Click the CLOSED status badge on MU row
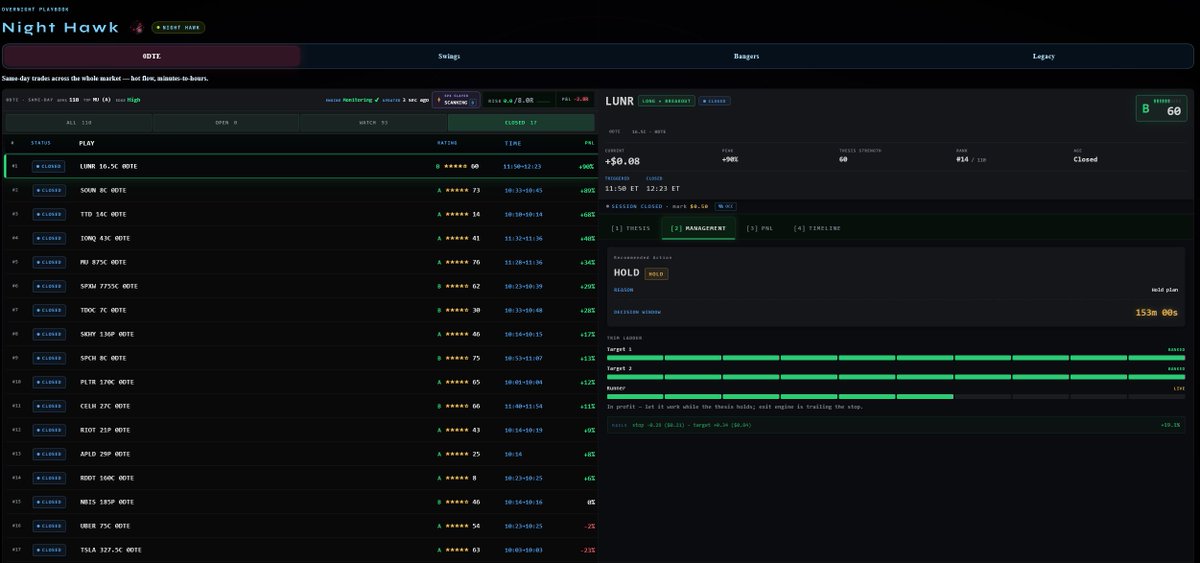The width and height of the screenshot is (1200, 563). point(48,262)
